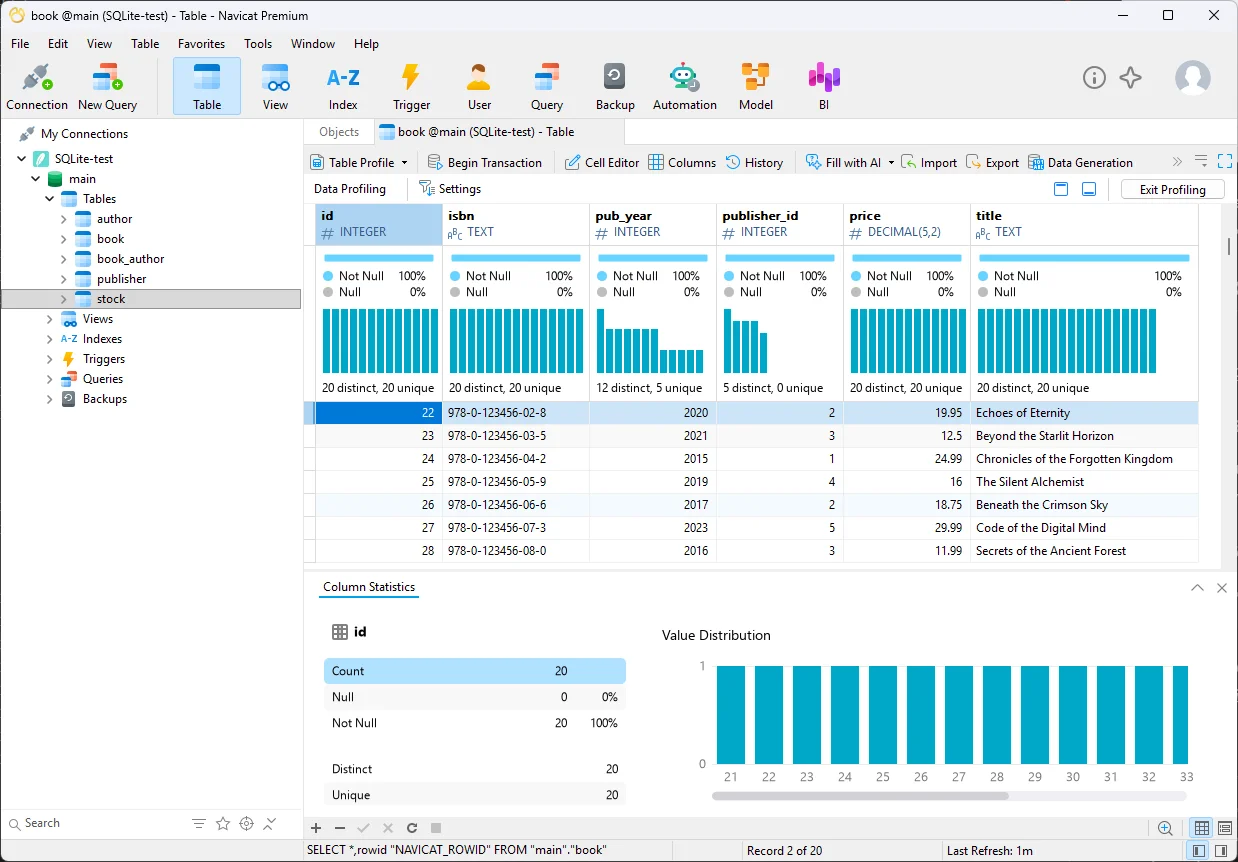This screenshot has width=1238, height=862.
Task: Toggle the left pane layout icon
Action: (x=1199, y=850)
